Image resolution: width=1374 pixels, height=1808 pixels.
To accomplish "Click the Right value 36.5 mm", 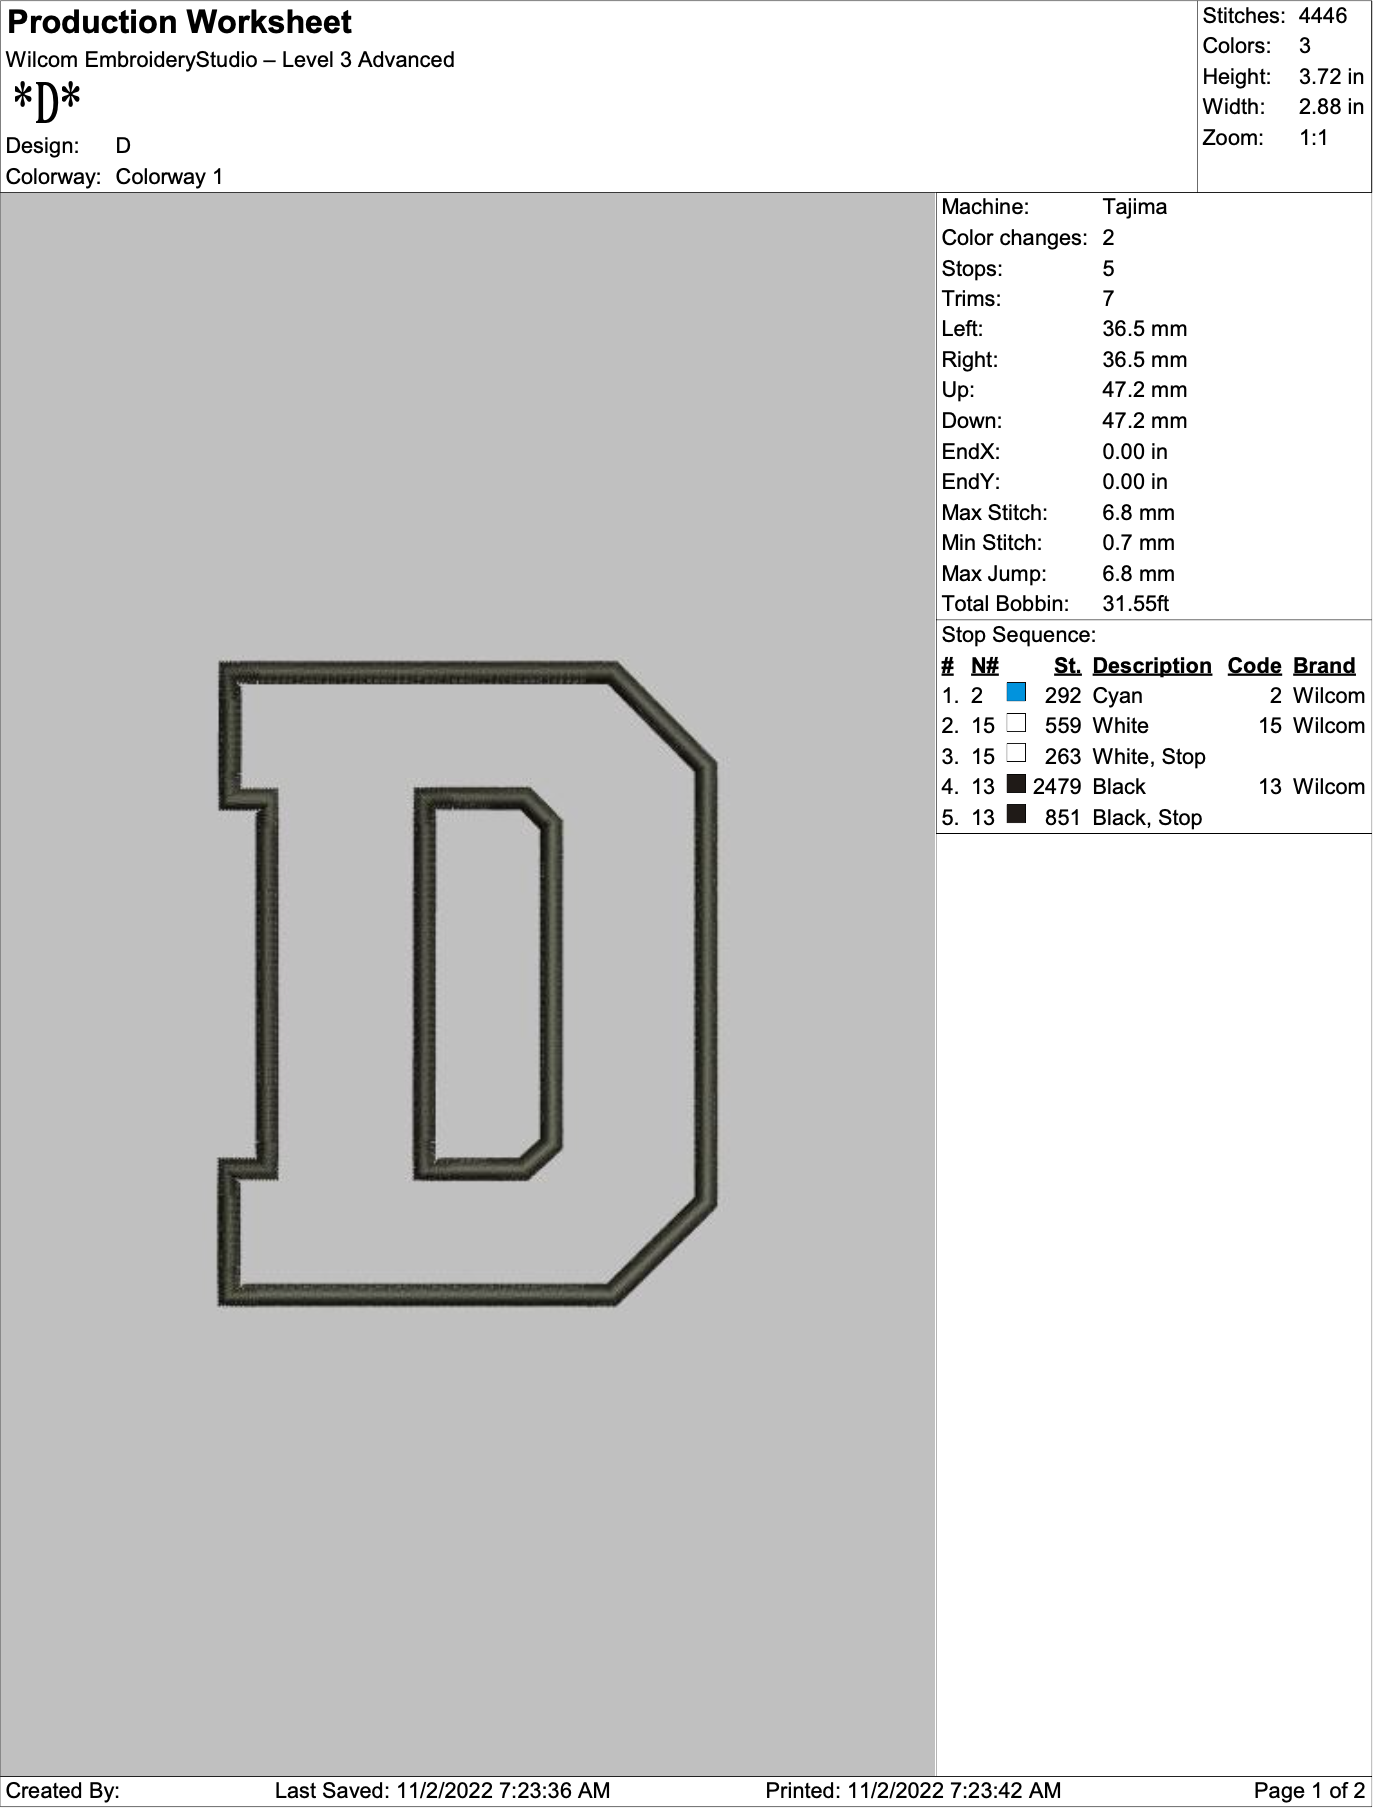I will click(1144, 360).
